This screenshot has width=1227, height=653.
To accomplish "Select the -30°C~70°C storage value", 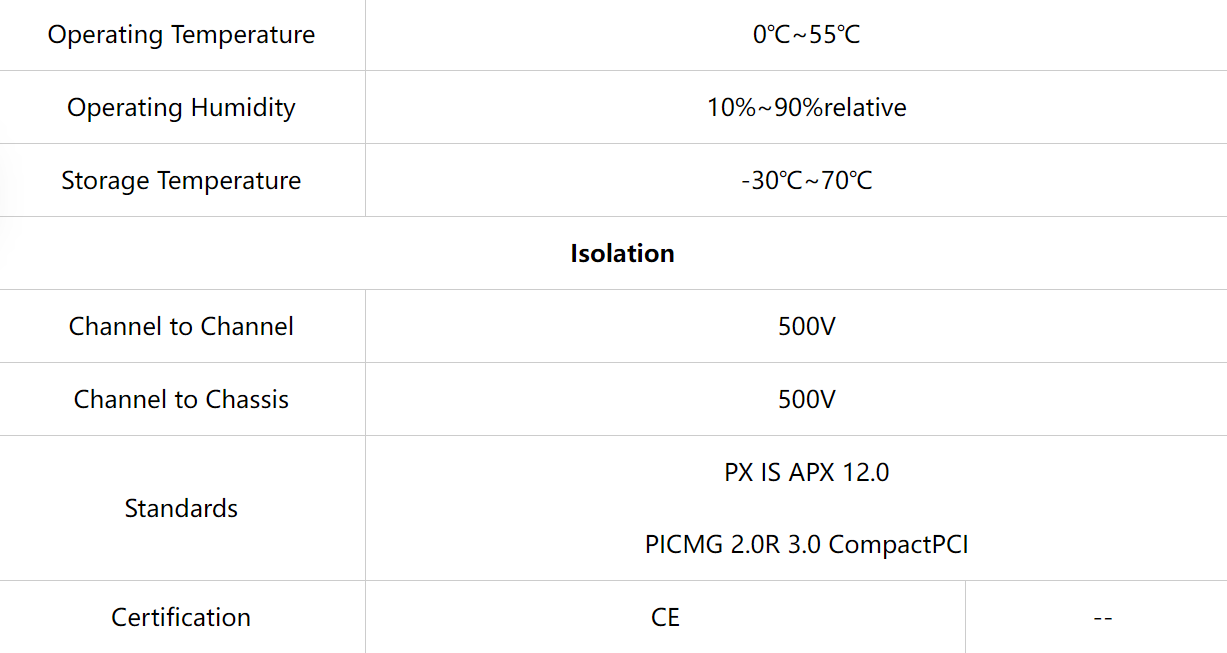I will coord(806,181).
